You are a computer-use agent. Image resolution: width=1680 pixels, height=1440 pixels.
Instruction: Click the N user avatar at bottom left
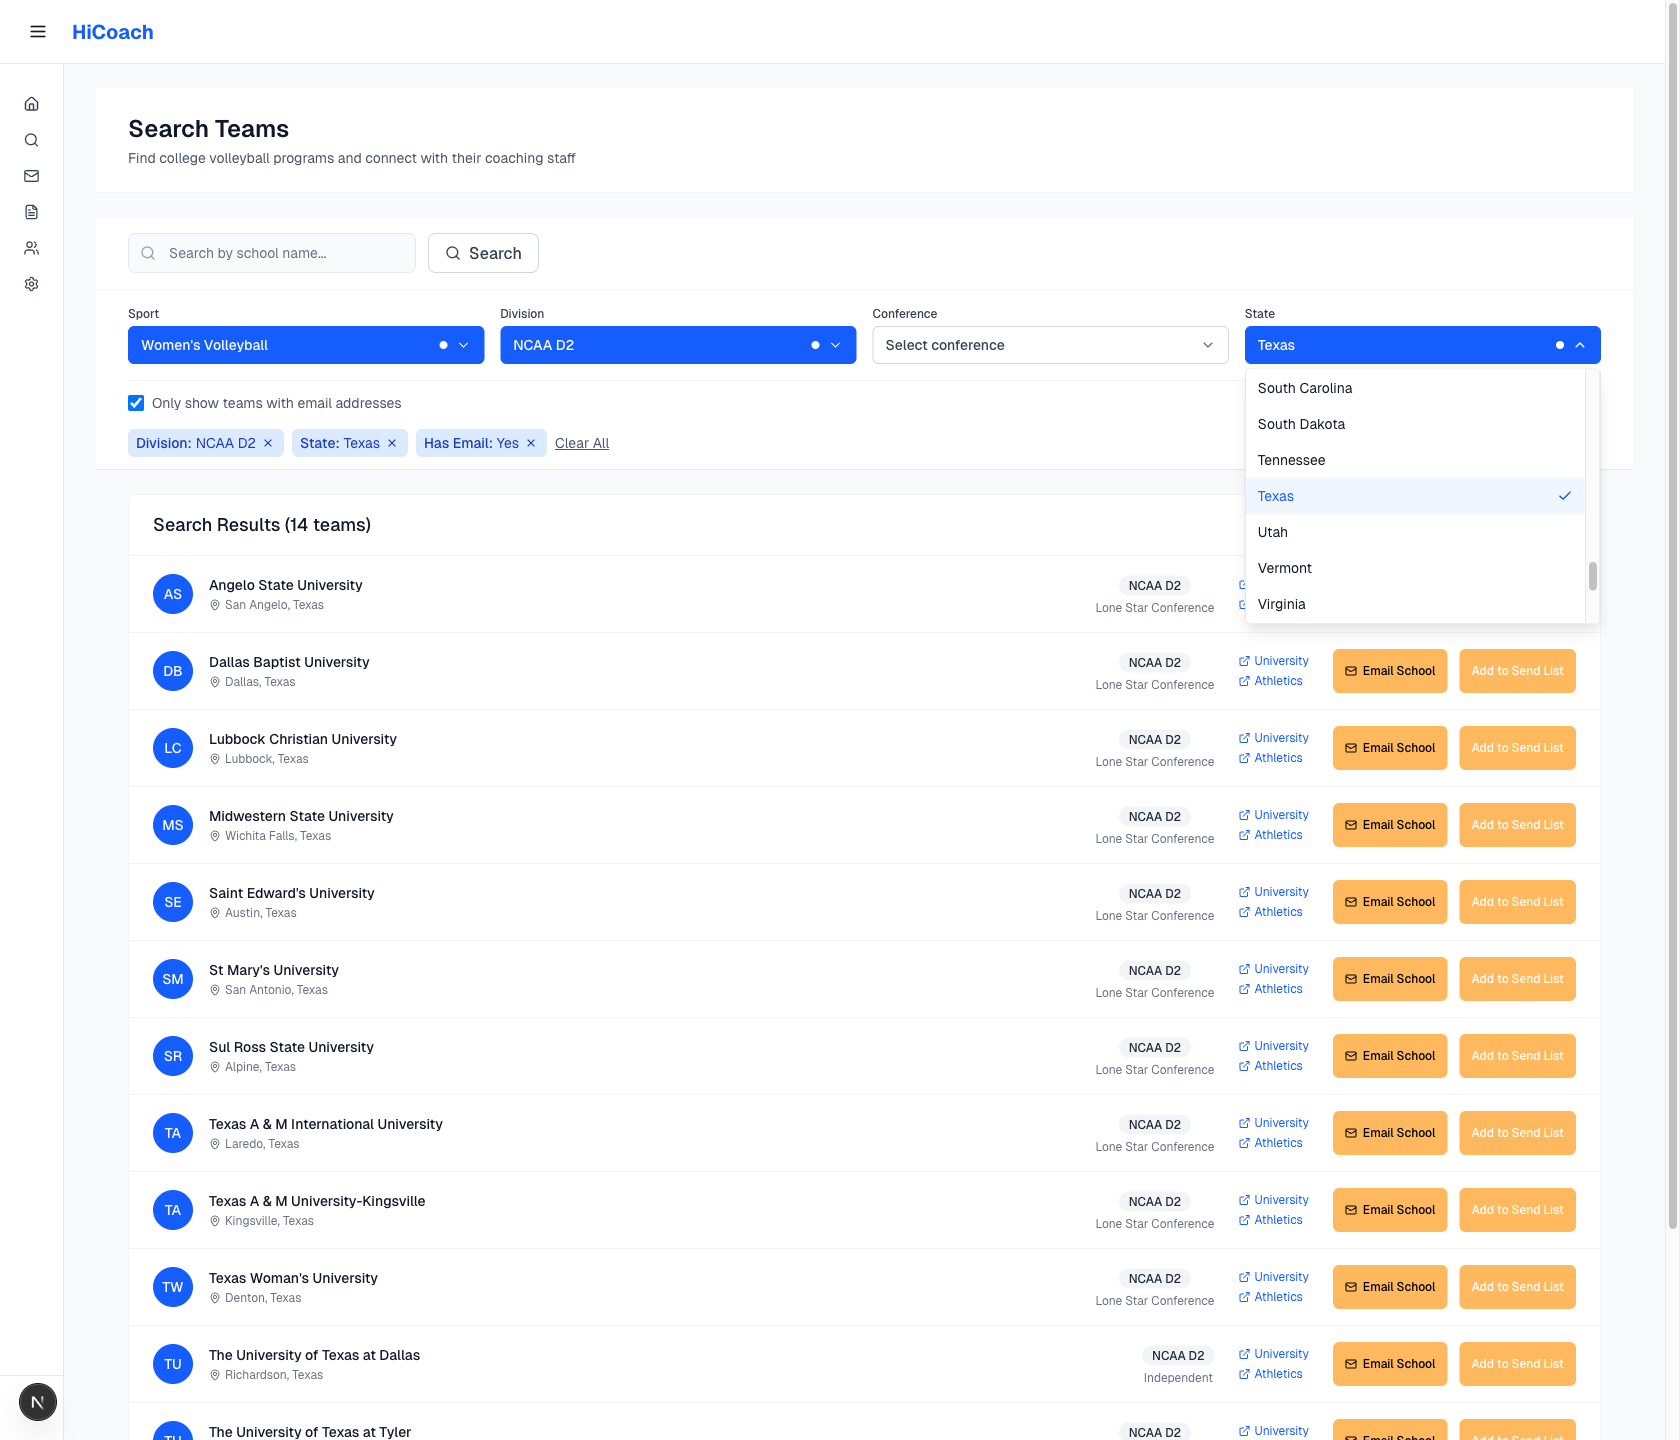tap(37, 1402)
